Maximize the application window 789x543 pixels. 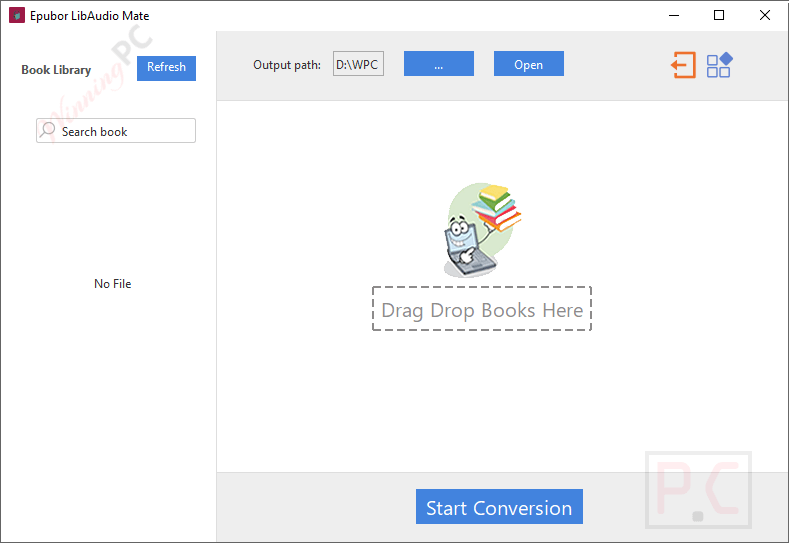click(x=719, y=15)
